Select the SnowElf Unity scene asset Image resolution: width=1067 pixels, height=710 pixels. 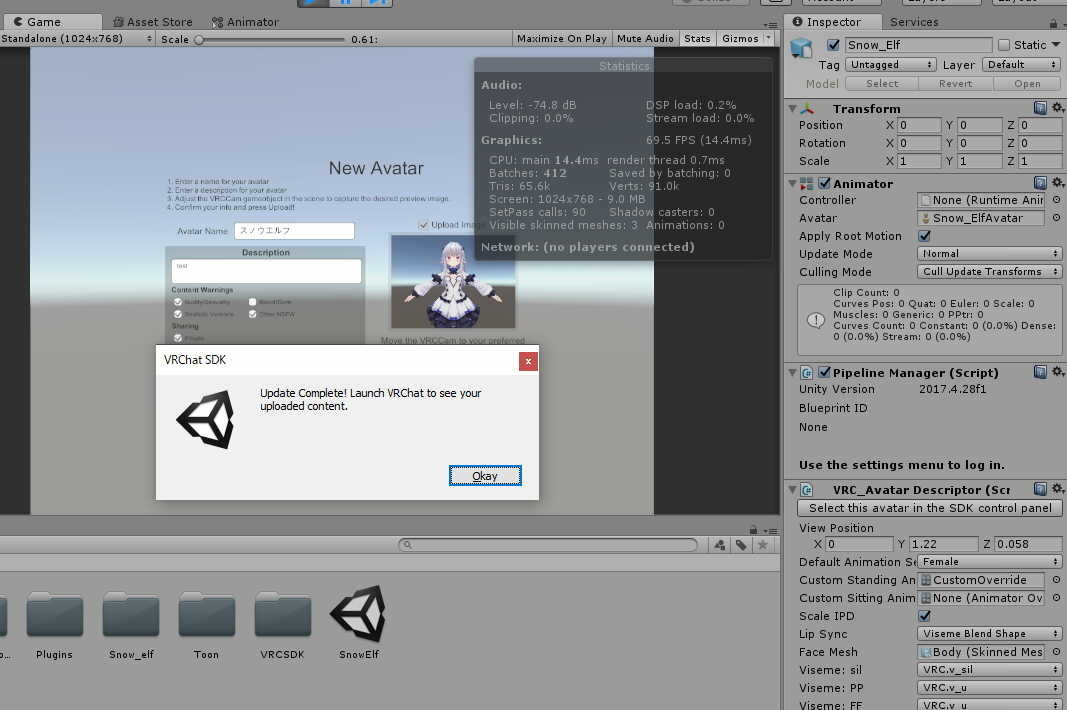(359, 622)
